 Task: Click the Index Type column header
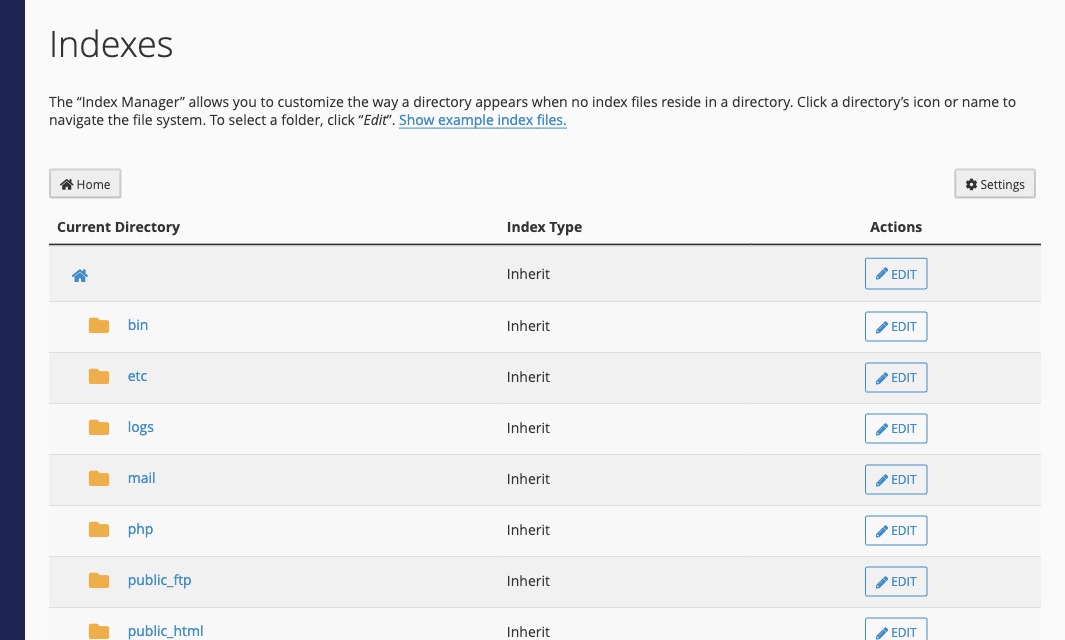click(x=544, y=227)
